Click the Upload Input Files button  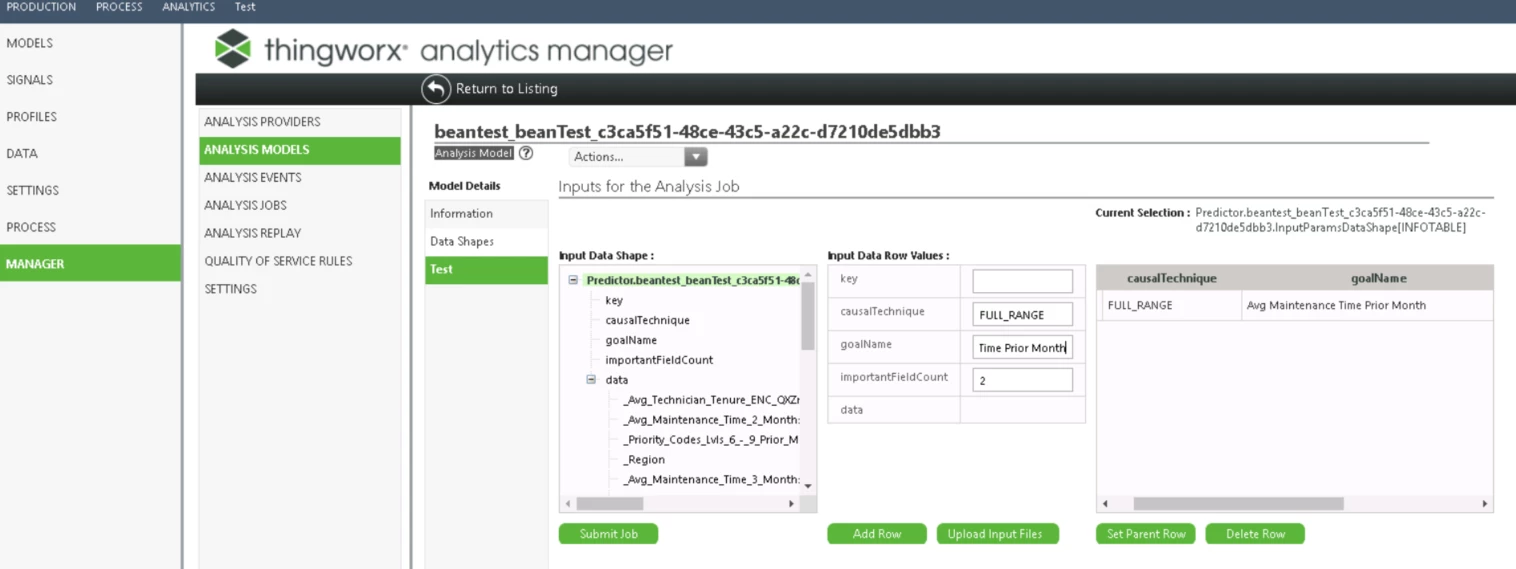[x=997, y=534]
